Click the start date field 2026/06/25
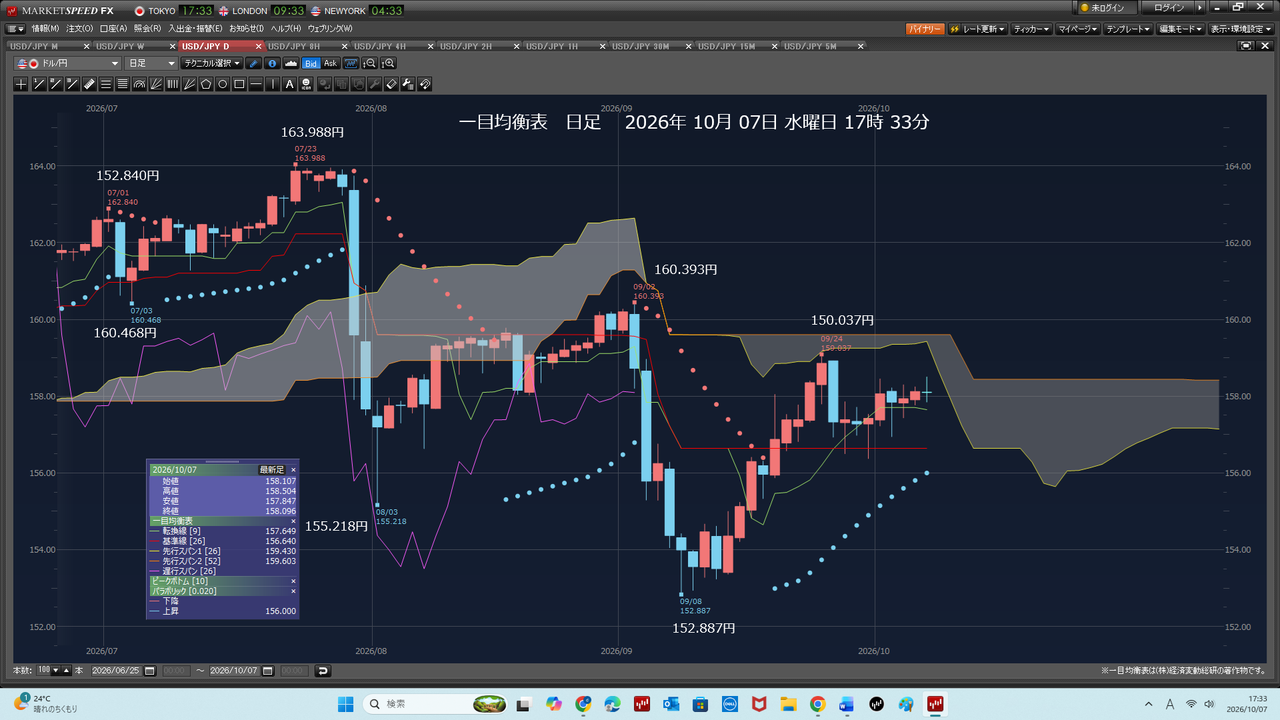1280x720 pixels. (x=116, y=671)
